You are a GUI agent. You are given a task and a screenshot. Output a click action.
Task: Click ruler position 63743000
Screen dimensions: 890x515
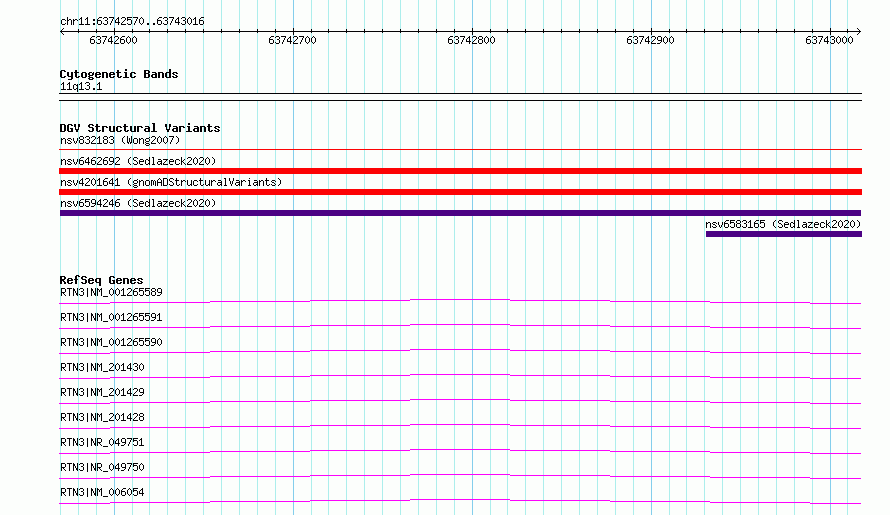click(829, 40)
